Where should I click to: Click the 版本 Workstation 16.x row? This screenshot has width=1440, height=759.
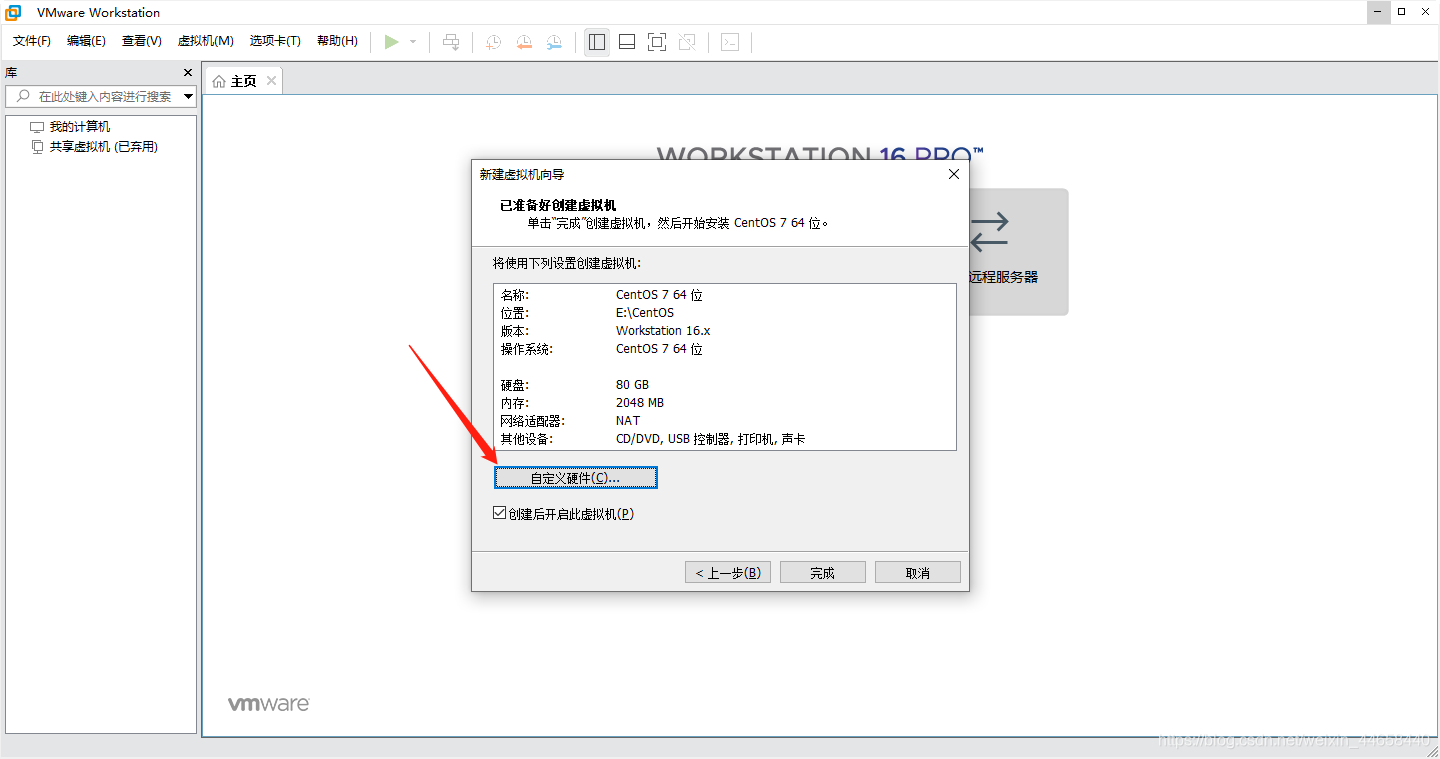(724, 331)
